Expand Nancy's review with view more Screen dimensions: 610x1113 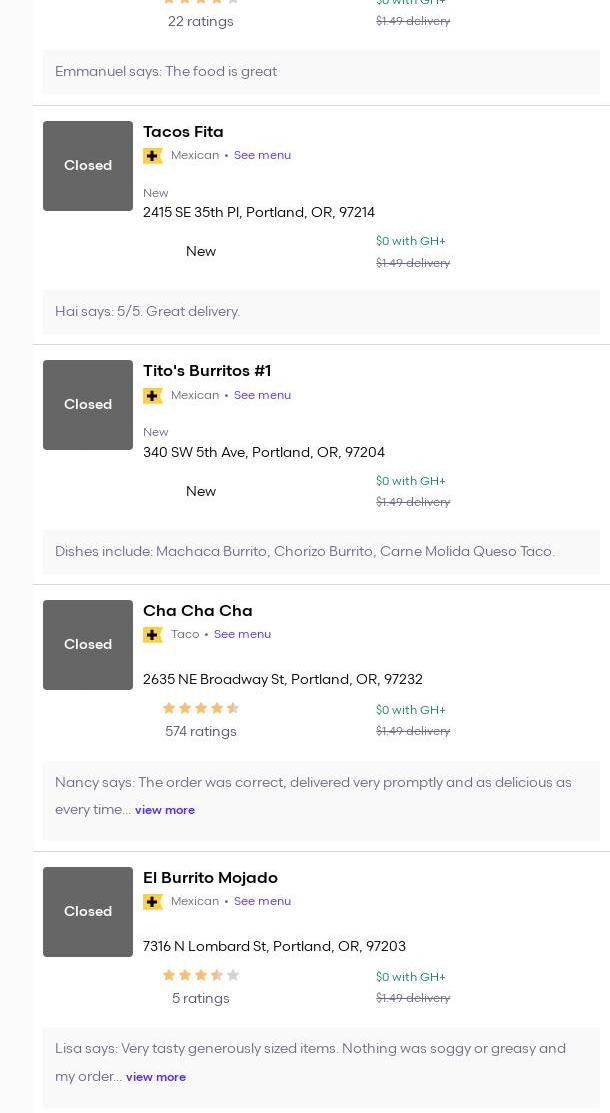tap(165, 810)
